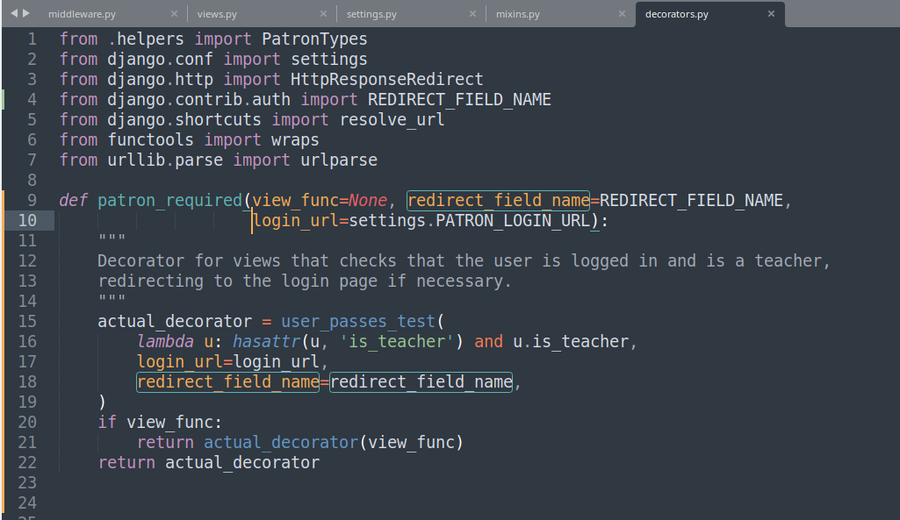Click on 'urlparse' at end of line 7

(339, 160)
